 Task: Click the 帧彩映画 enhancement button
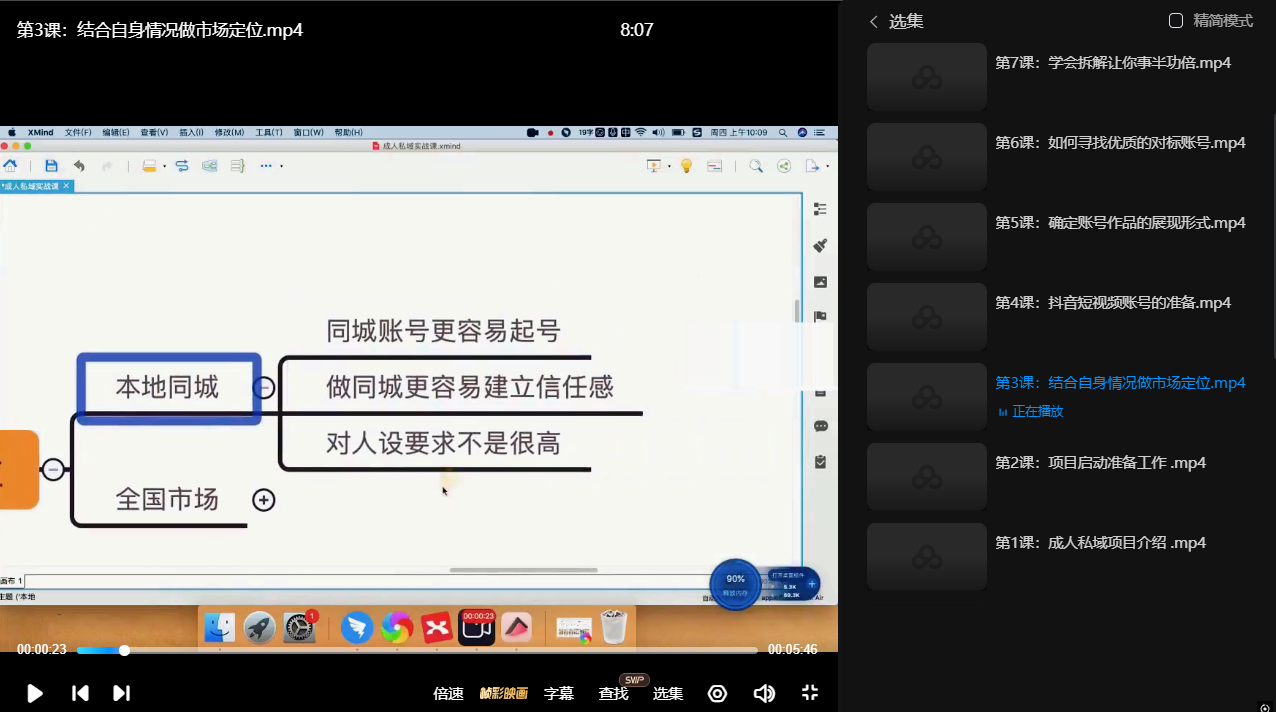tap(503, 693)
